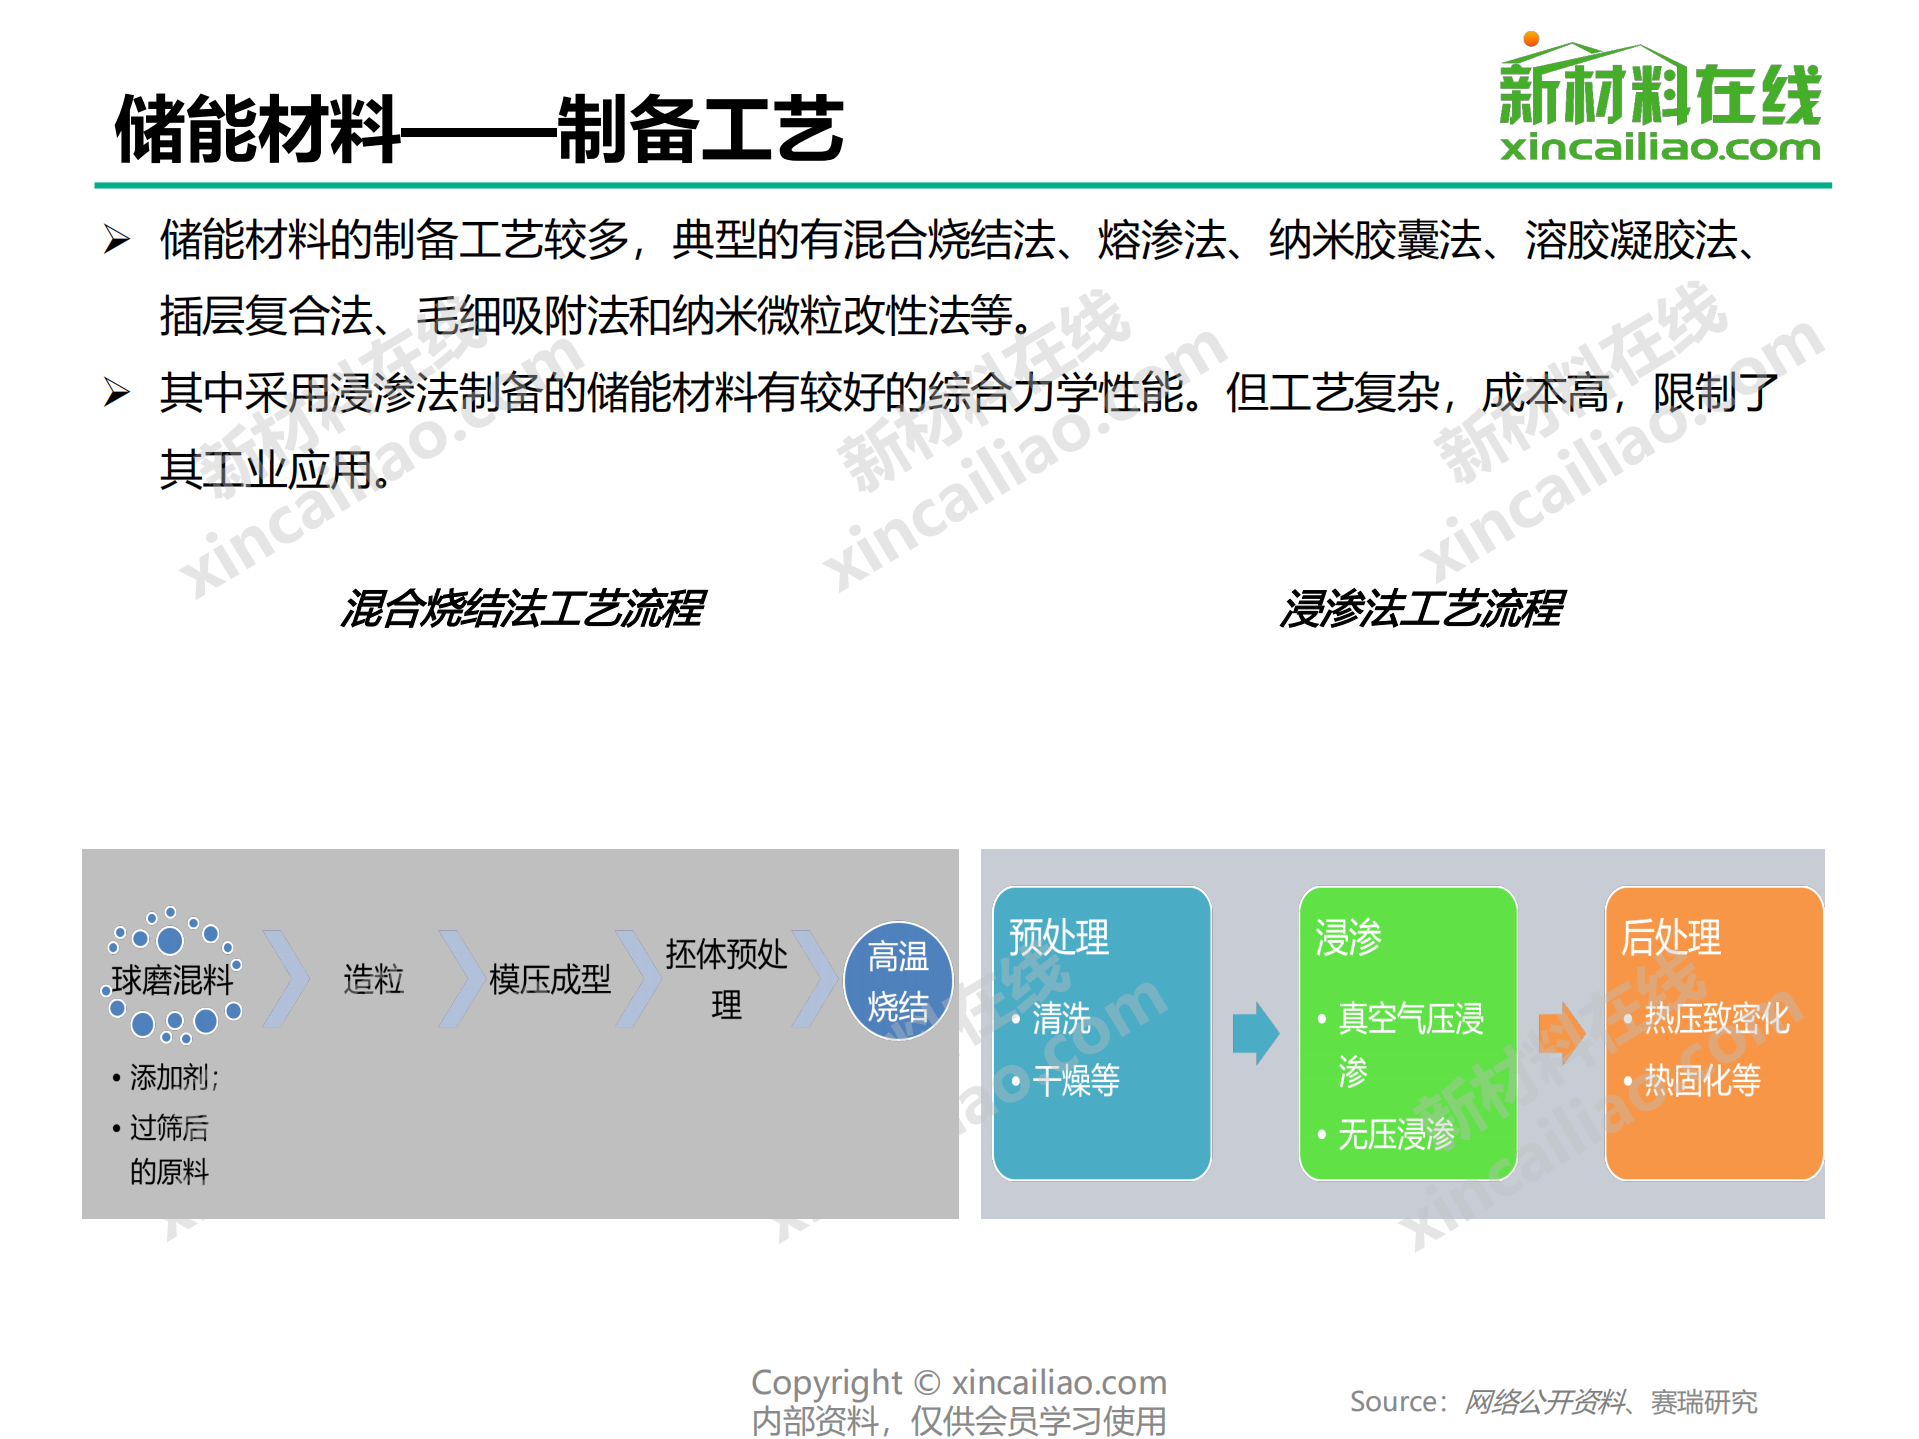This screenshot has height=1439, width=1919.
Task: Select the orange dot above the logo house
Action: pyautogui.click(x=1529, y=40)
